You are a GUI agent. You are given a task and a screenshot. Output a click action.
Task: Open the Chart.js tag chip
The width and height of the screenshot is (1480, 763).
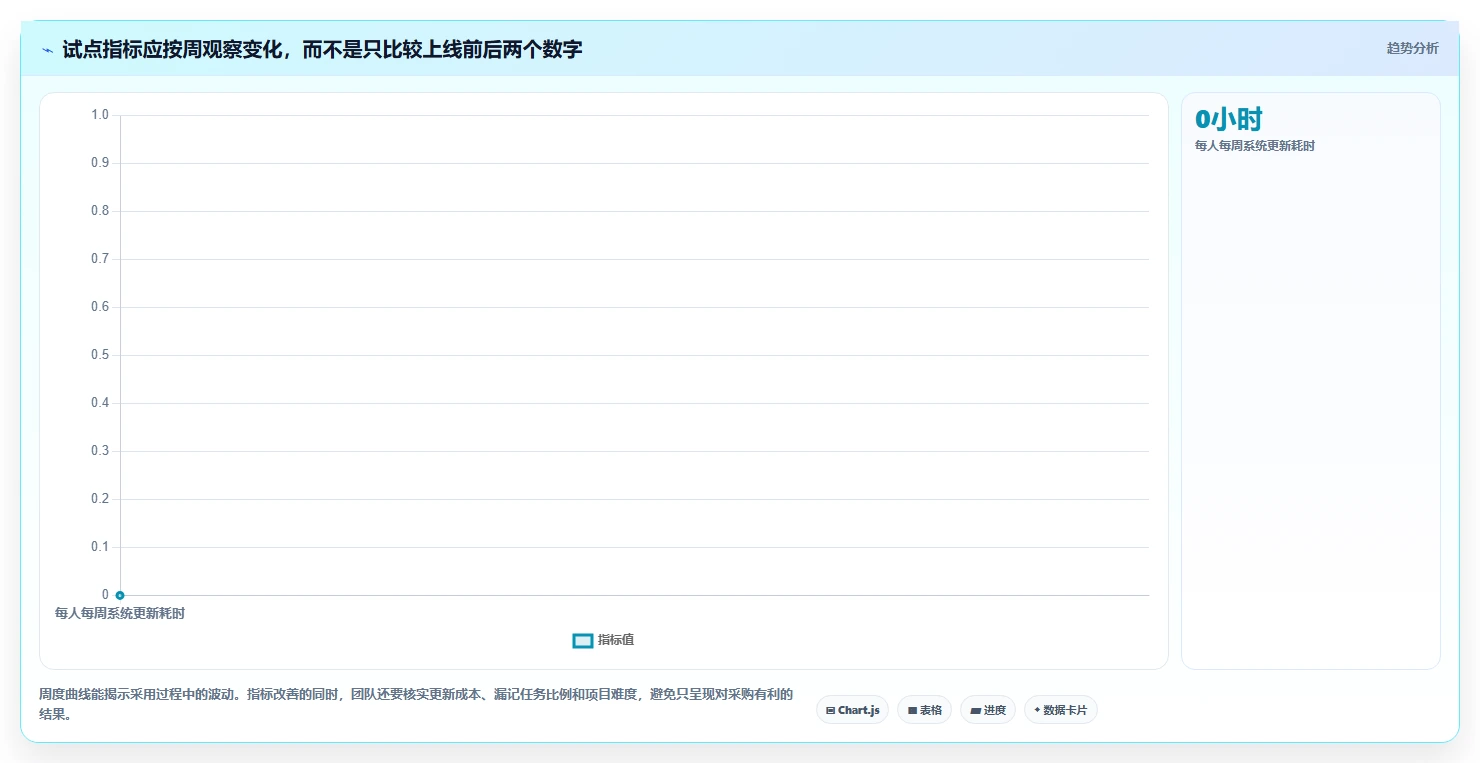(x=853, y=710)
